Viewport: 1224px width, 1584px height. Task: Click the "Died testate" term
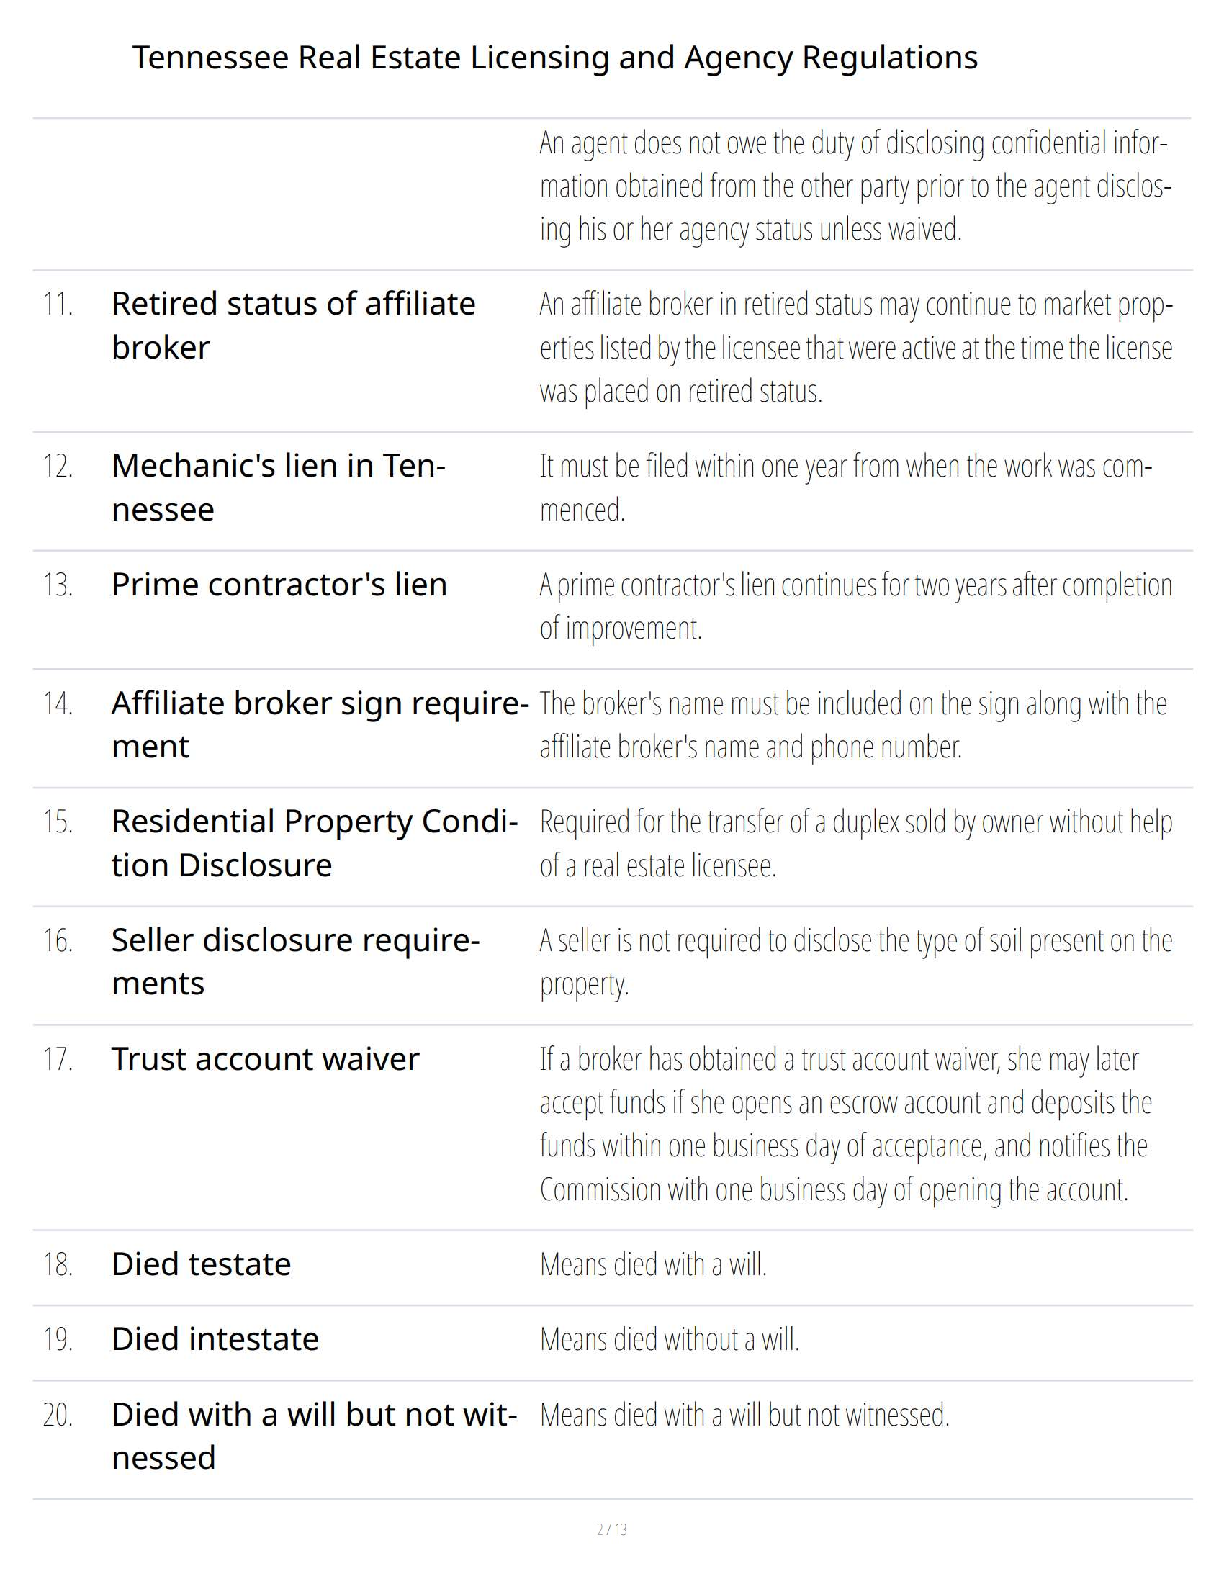(x=201, y=1264)
